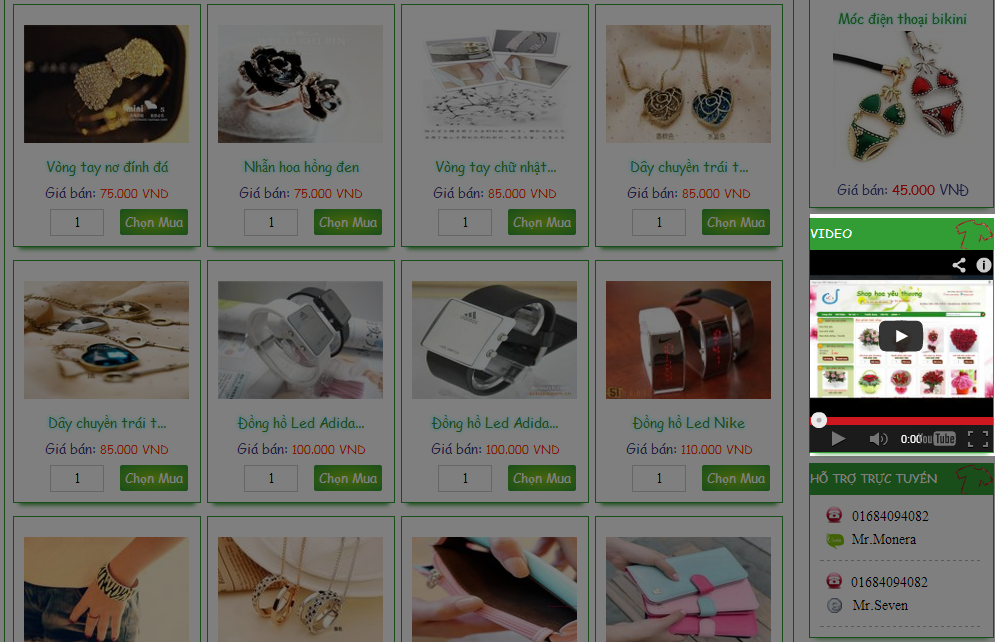Enter fullscreen mode on the video
995x642 pixels.
click(x=978, y=438)
